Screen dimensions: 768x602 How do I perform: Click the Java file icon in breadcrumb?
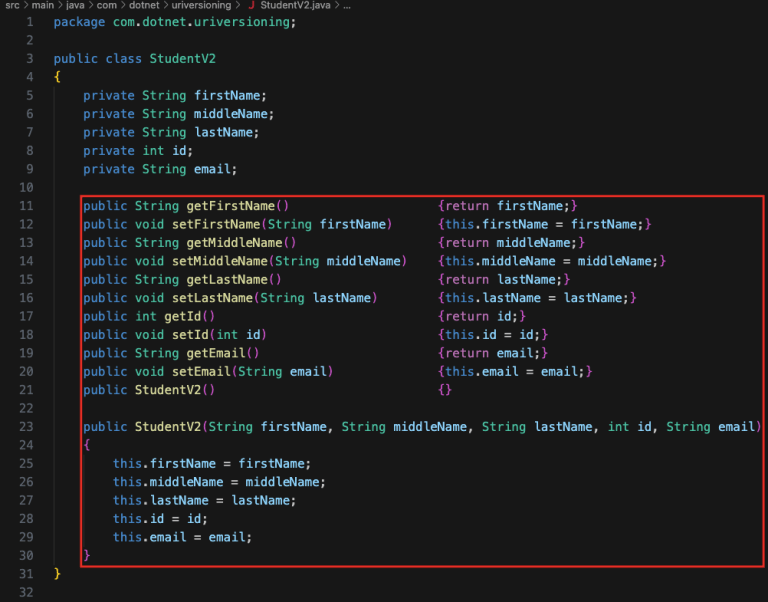(251, 6)
